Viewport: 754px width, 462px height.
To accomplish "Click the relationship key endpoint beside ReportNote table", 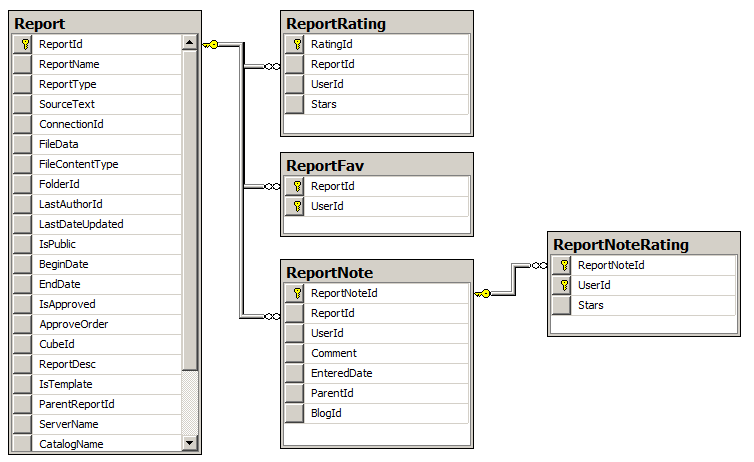I will point(484,293).
